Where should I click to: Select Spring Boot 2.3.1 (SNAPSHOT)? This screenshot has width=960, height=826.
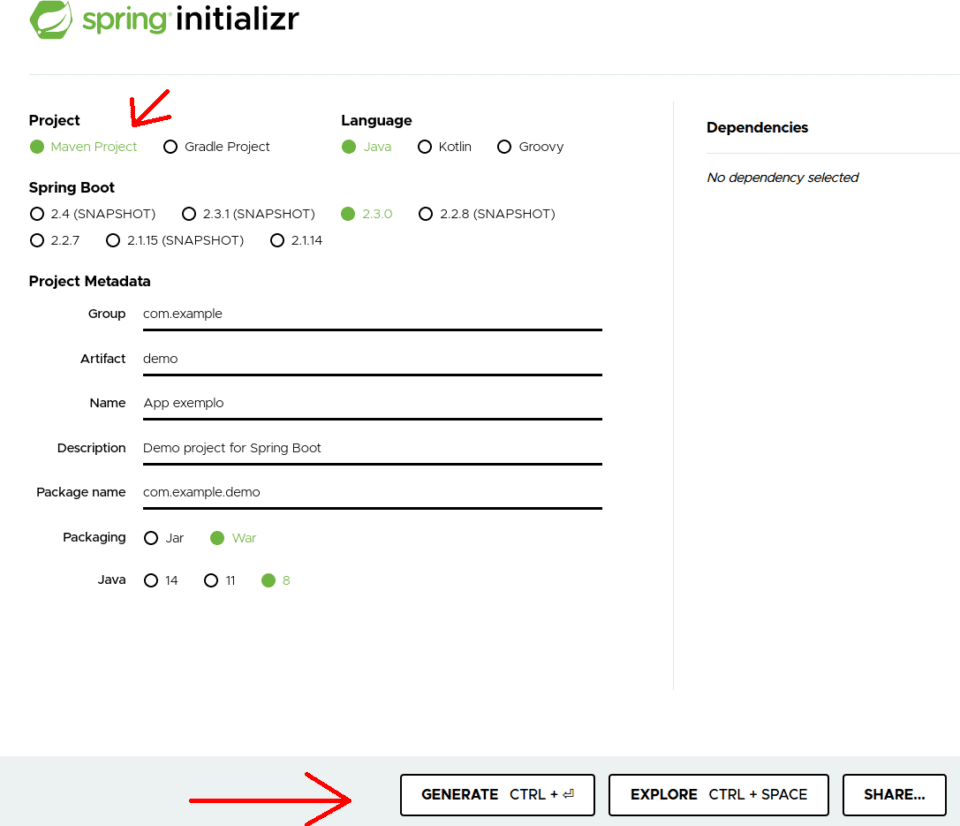pos(249,214)
